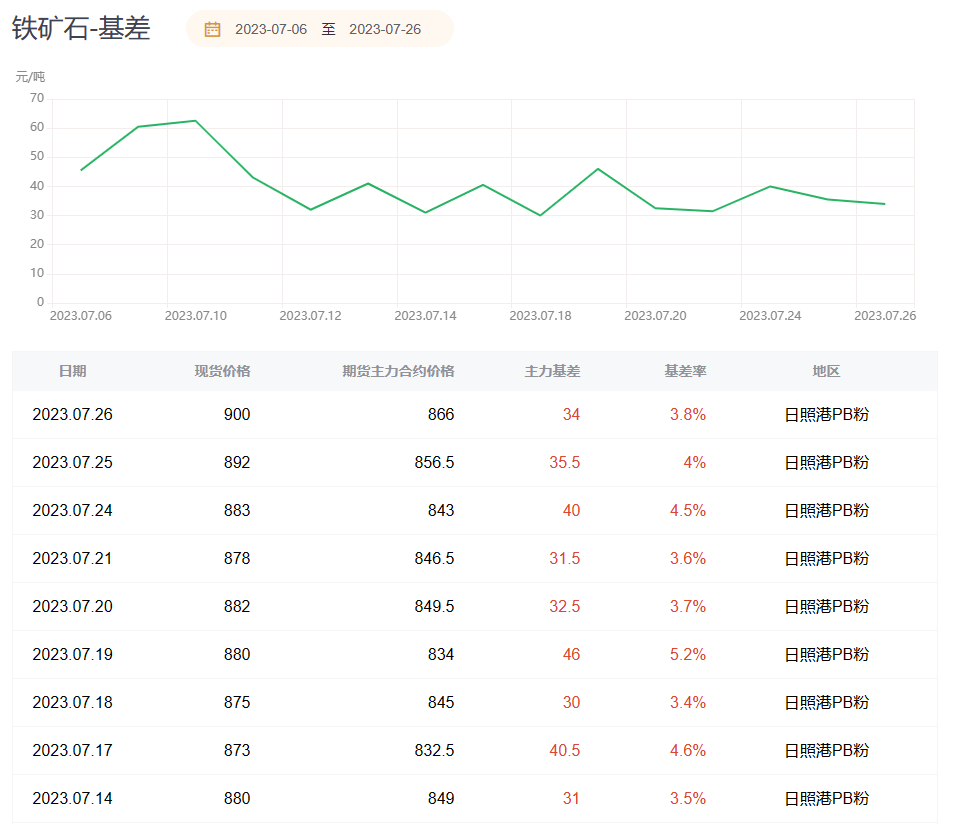Select end date 2023-07-26 field
The height and width of the screenshot is (824, 955).
pyautogui.click(x=385, y=29)
